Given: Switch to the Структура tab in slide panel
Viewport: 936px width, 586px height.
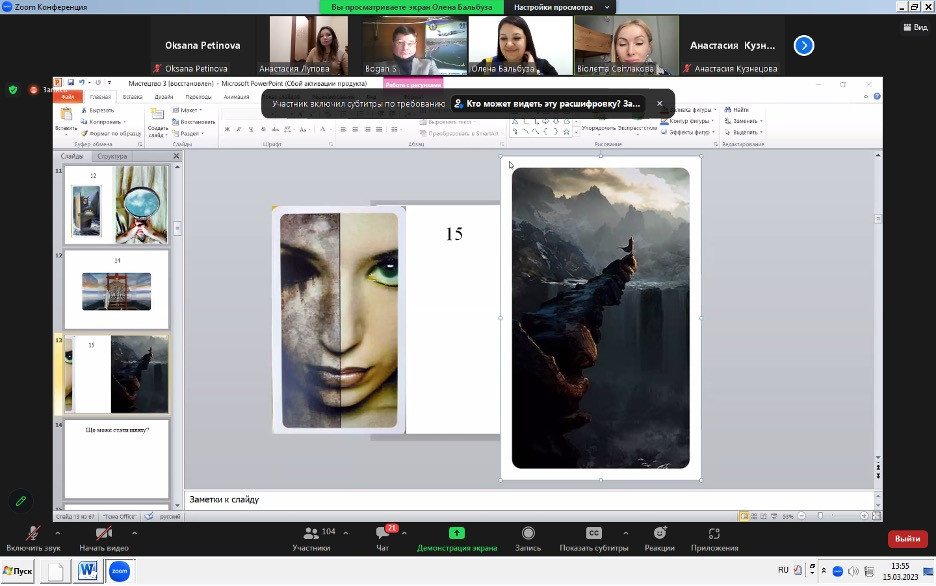Looking at the screenshot, I should 113,157.
